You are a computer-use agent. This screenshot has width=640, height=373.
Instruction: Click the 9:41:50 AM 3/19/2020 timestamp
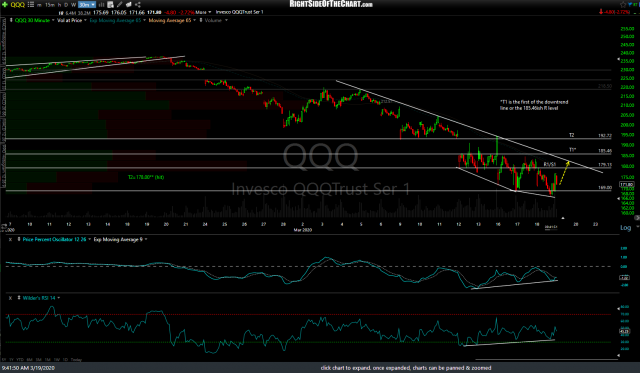pyautogui.click(x=28, y=368)
